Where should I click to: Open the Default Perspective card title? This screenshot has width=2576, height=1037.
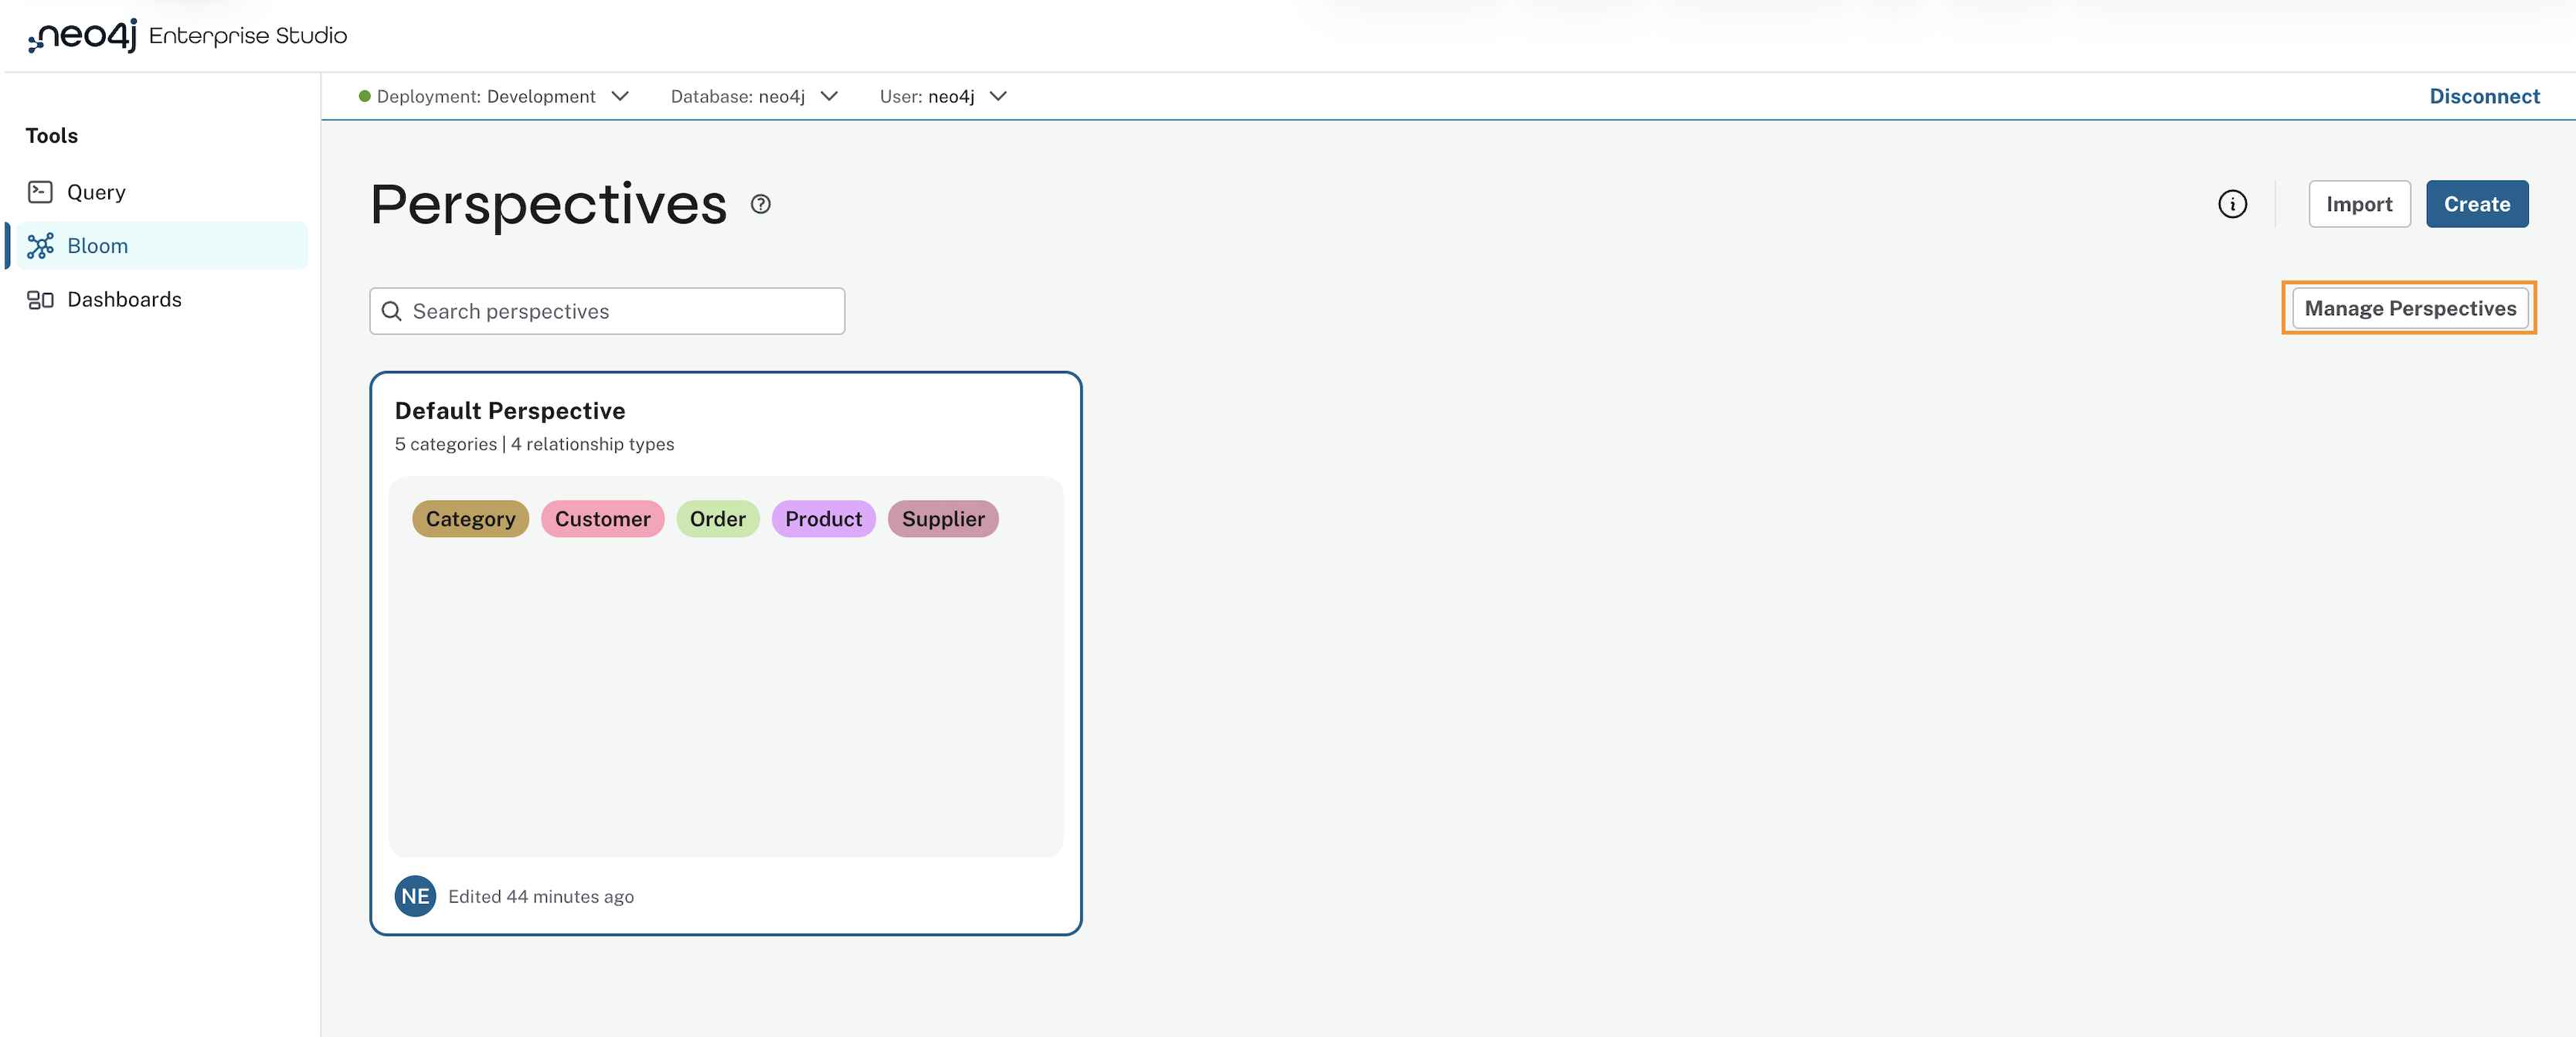(510, 411)
